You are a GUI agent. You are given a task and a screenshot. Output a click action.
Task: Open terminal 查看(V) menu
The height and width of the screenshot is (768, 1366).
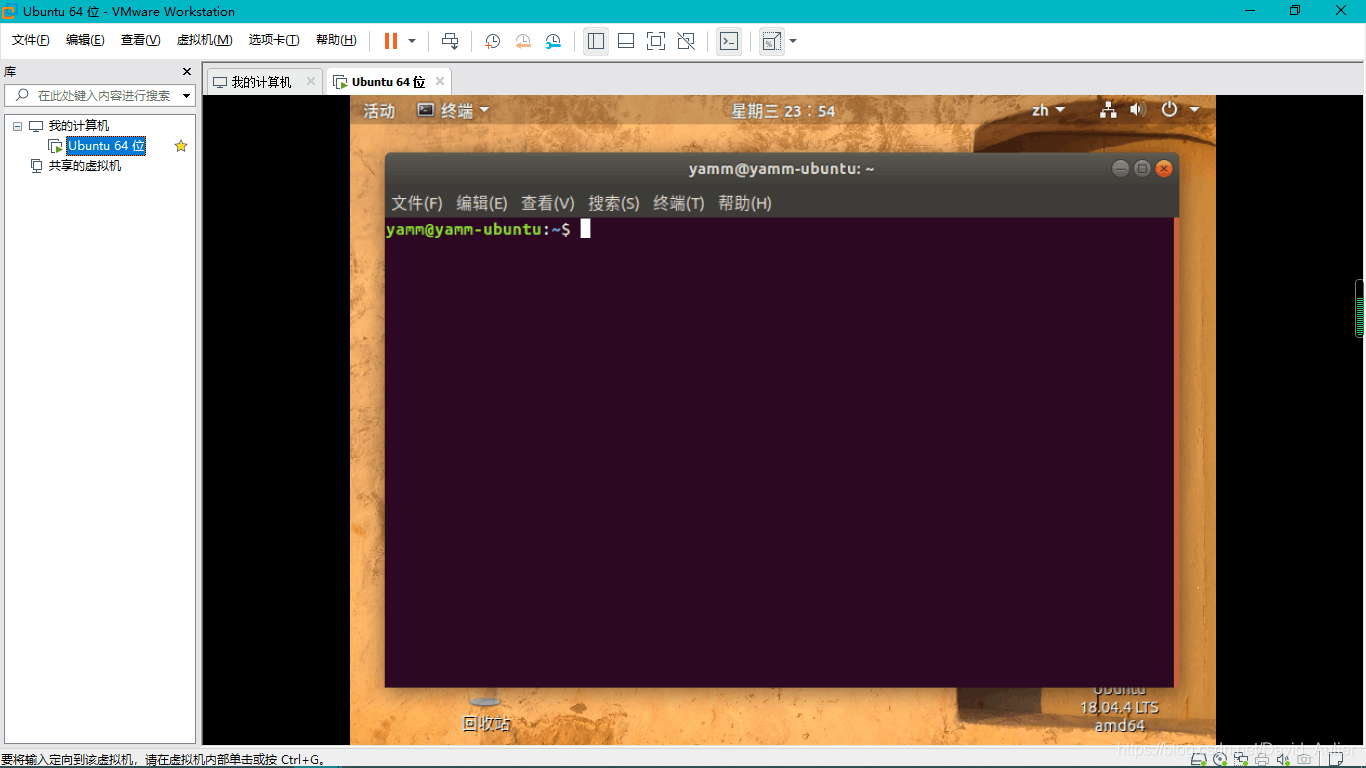pos(548,203)
